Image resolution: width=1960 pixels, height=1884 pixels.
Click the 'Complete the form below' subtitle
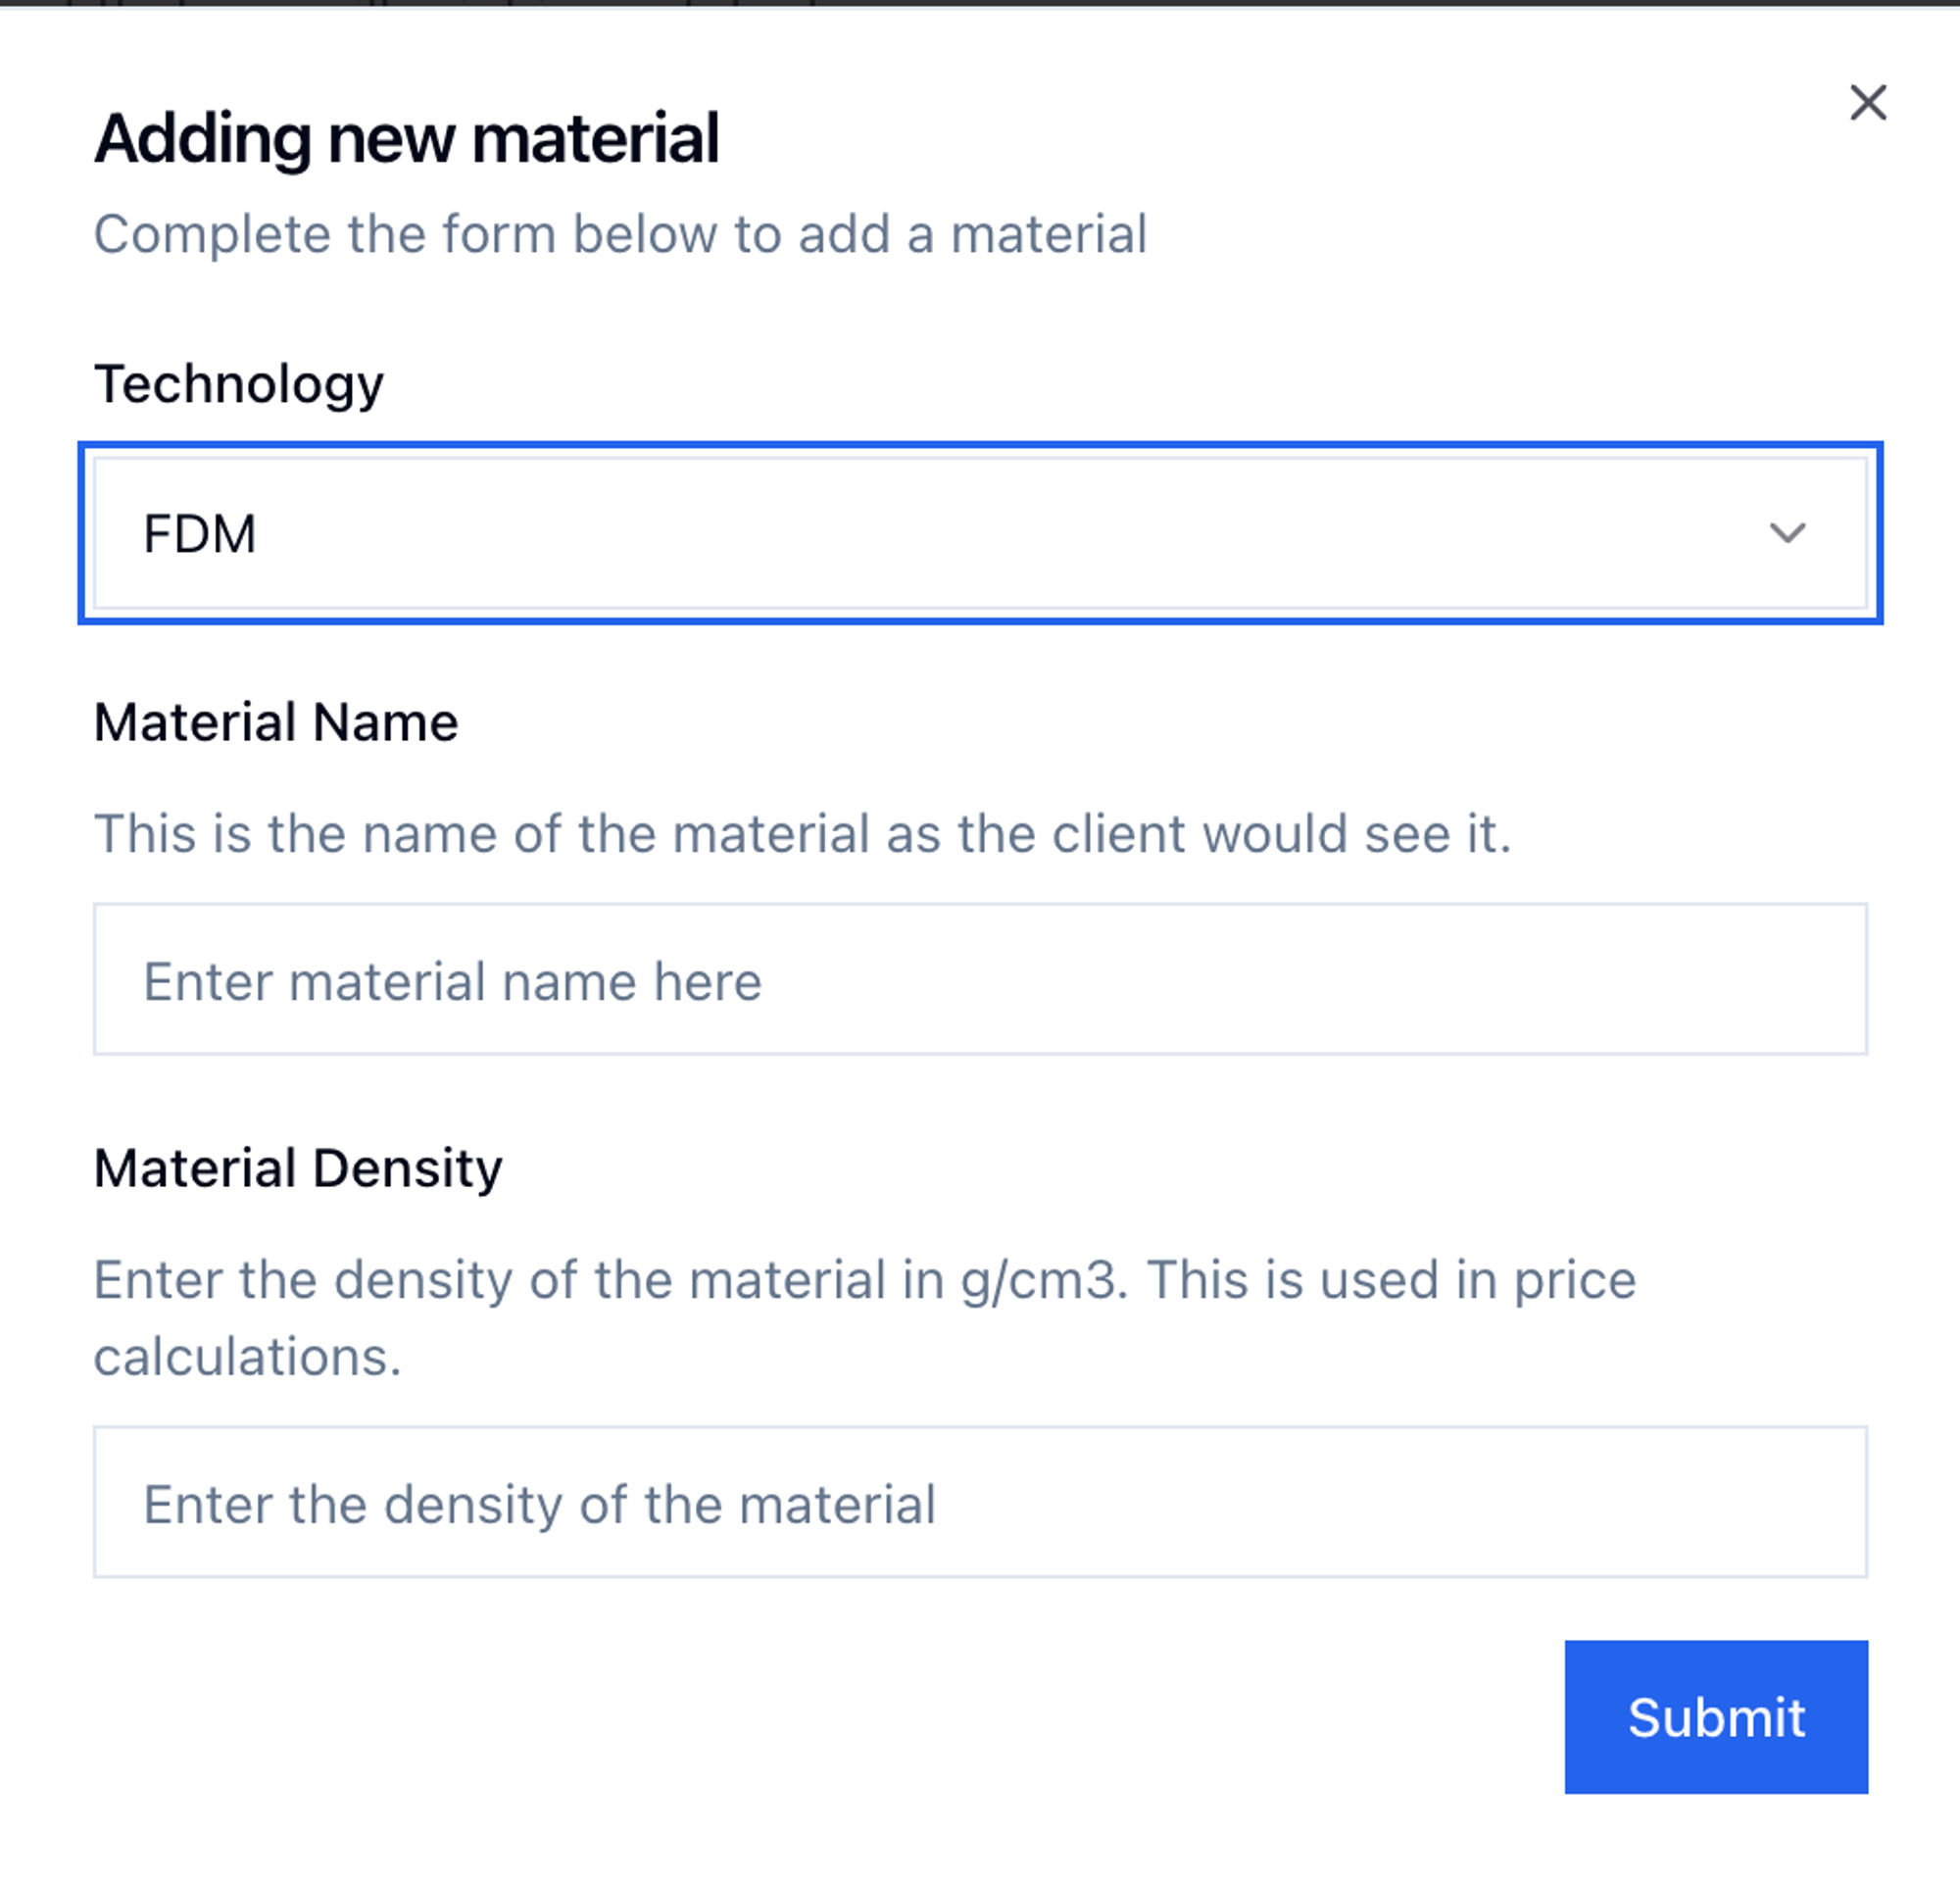click(x=620, y=235)
